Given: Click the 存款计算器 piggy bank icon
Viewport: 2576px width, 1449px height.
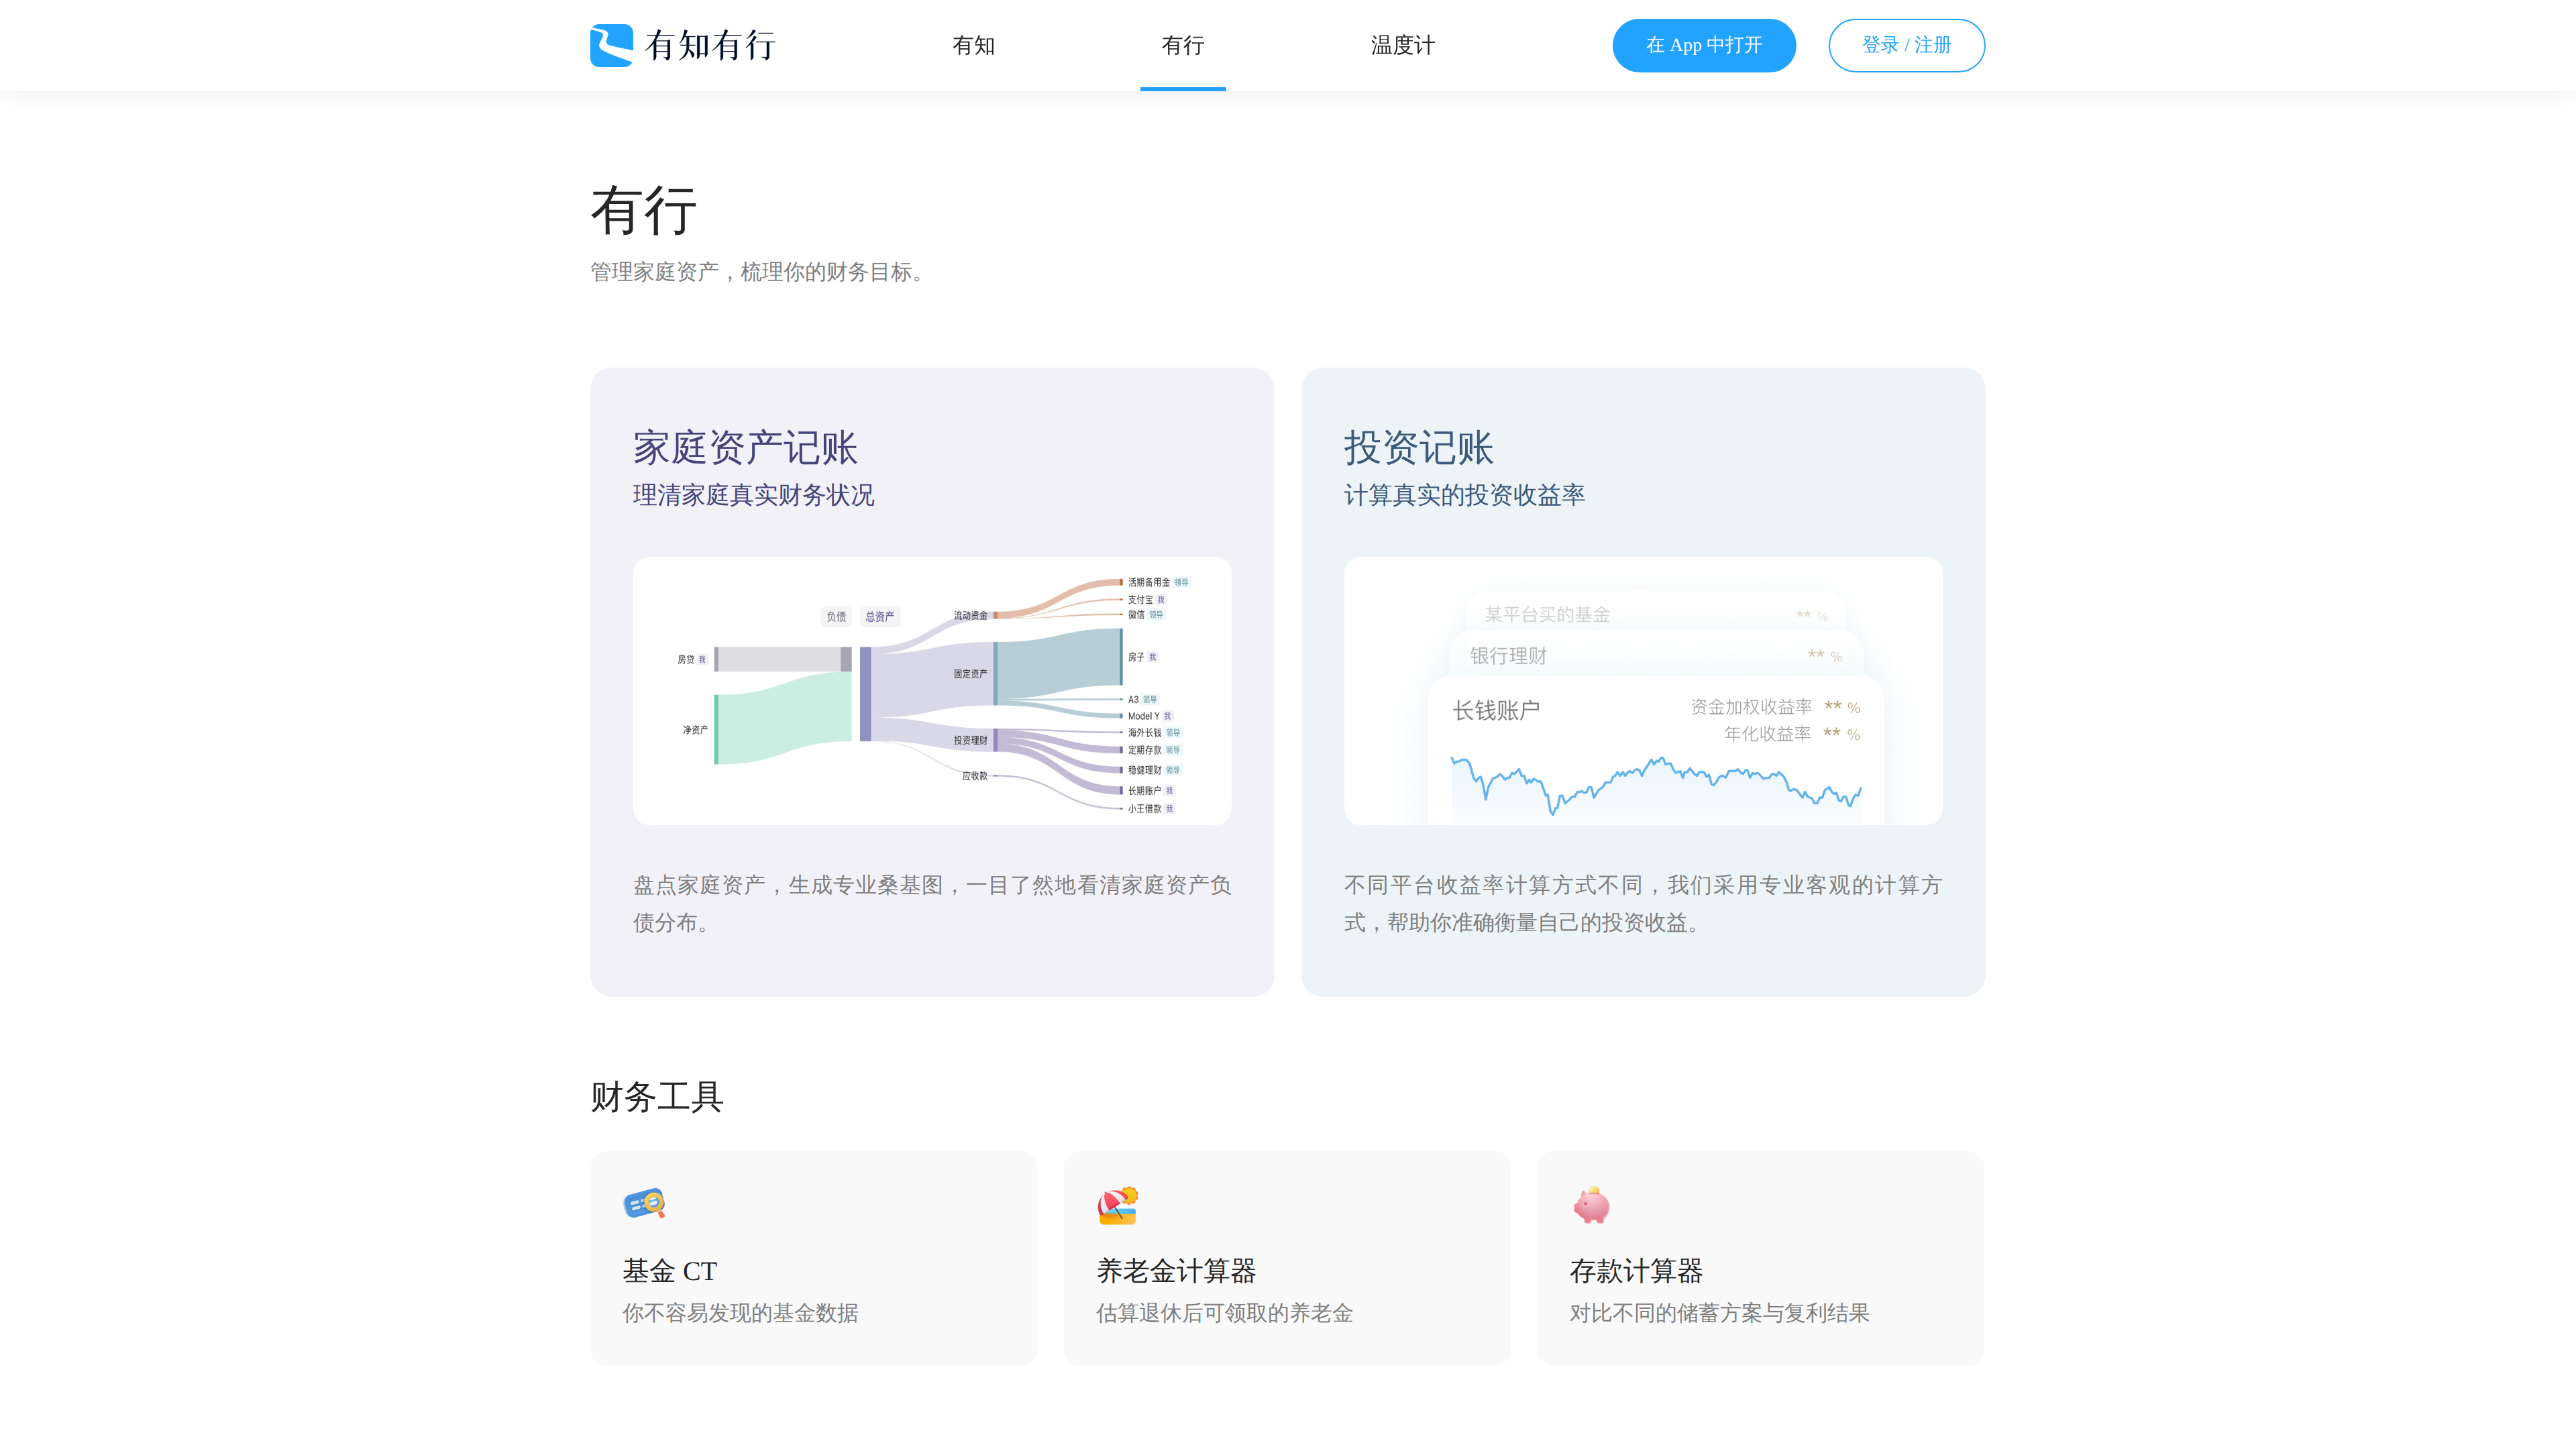Looking at the screenshot, I should click(1591, 1205).
